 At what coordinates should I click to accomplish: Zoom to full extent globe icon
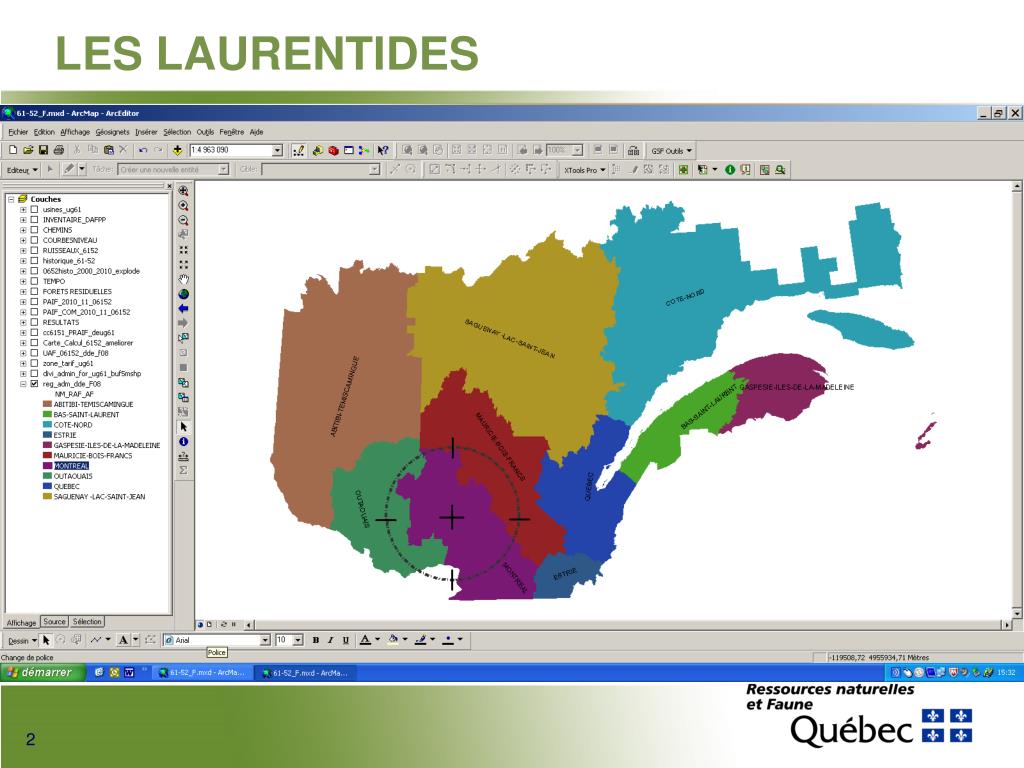tap(184, 294)
